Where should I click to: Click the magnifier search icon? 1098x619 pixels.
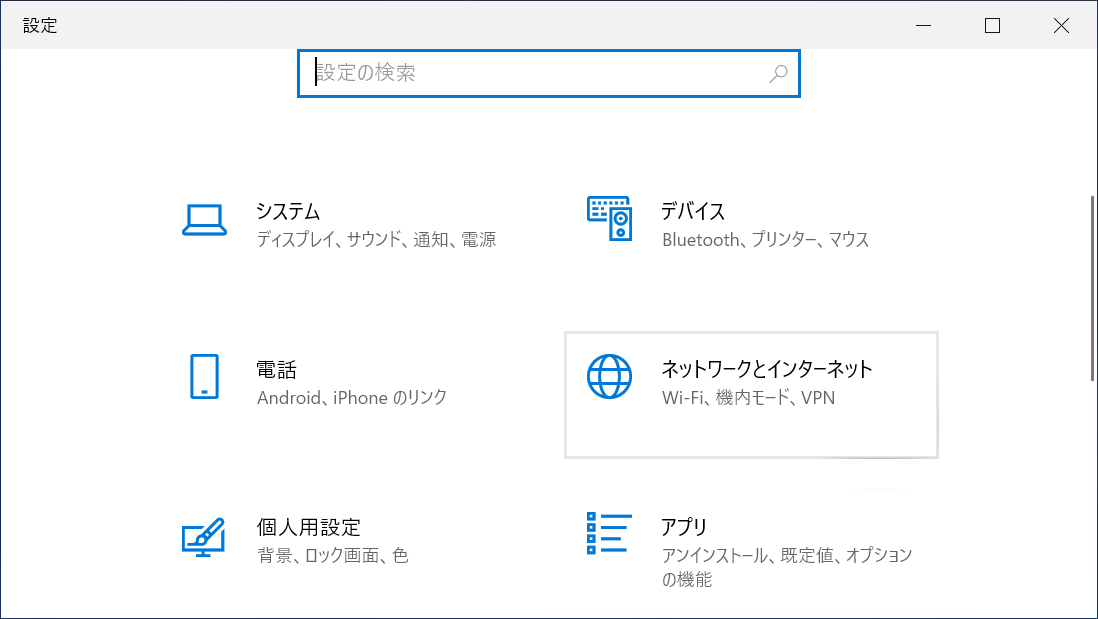[779, 74]
